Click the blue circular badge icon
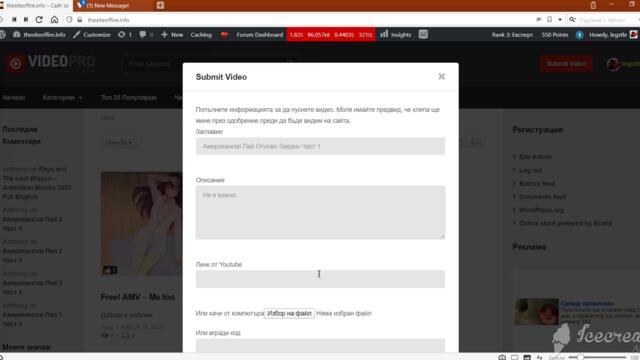The height and width of the screenshot is (360, 640). (579, 35)
